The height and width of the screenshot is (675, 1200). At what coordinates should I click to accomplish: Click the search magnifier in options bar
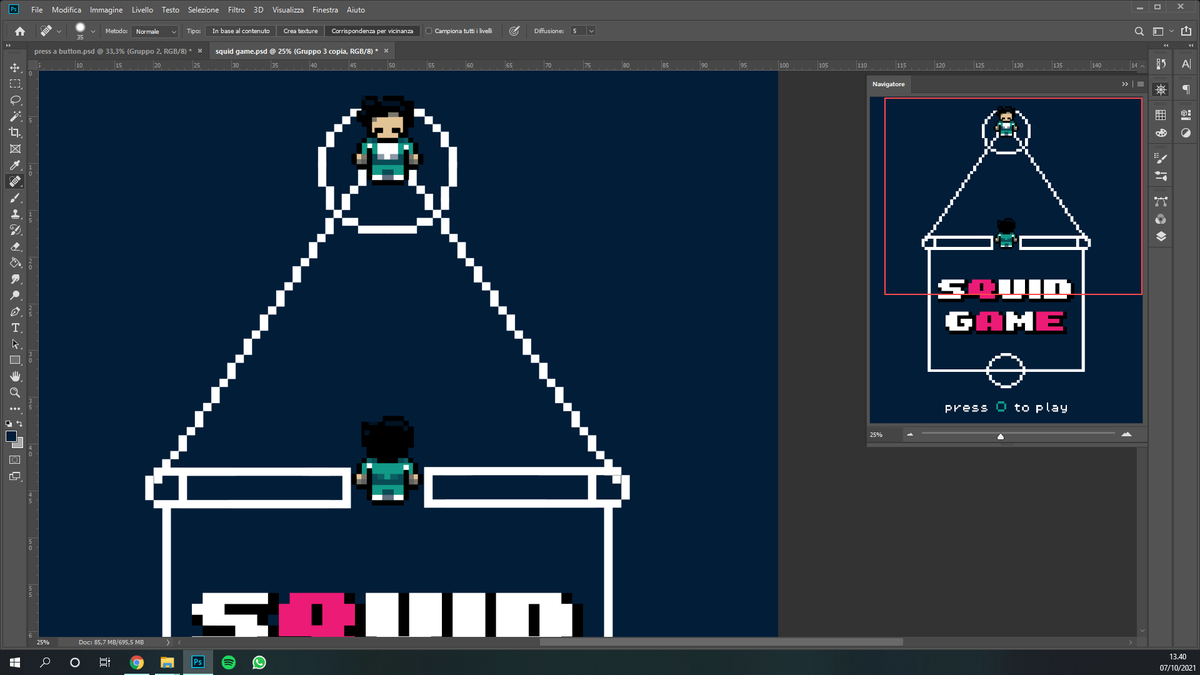click(x=1139, y=31)
